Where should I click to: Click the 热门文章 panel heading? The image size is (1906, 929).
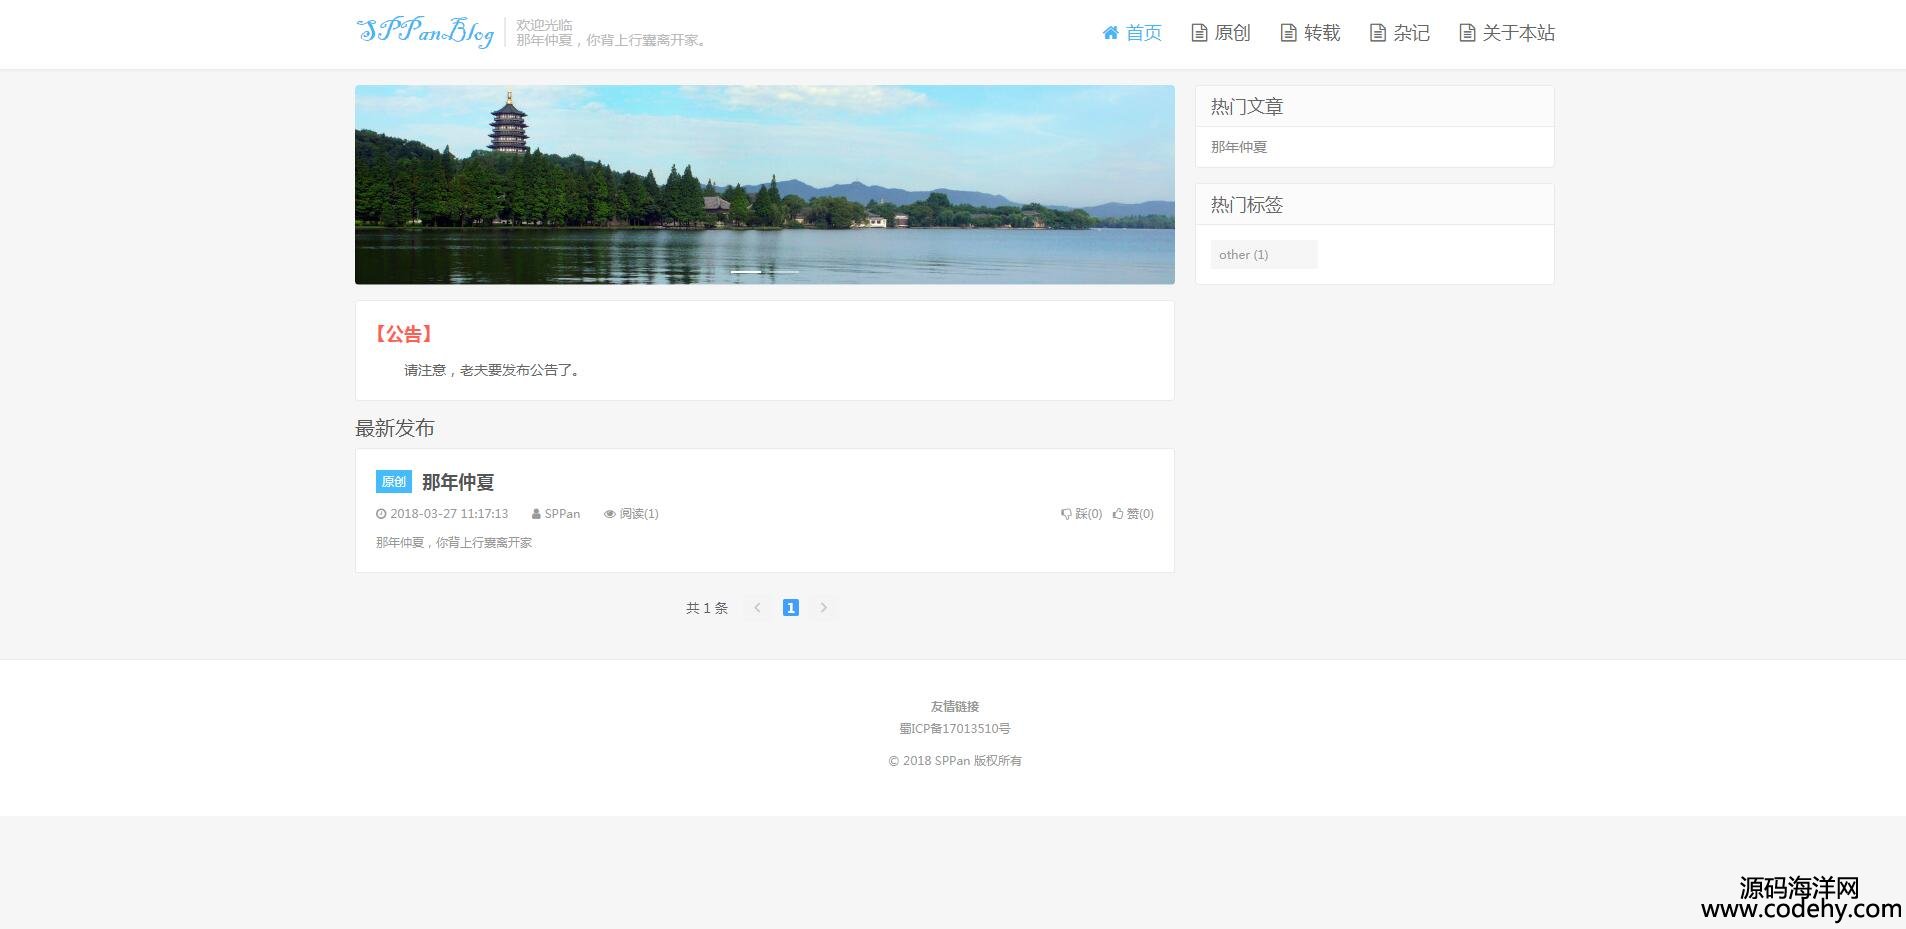[1247, 106]
